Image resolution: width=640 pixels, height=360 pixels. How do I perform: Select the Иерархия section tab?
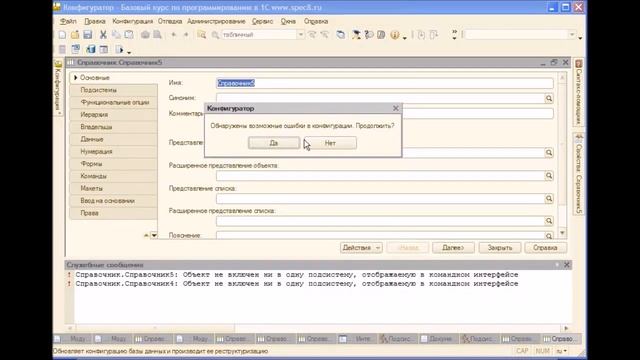(113, 115)
